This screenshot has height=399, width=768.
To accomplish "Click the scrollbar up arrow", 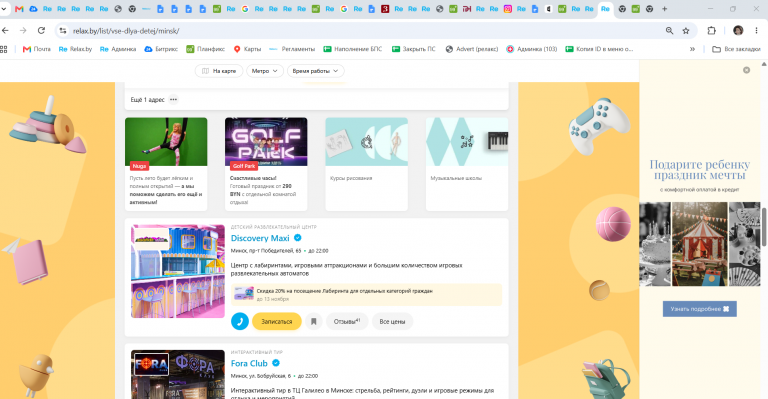I will [764, 64].
